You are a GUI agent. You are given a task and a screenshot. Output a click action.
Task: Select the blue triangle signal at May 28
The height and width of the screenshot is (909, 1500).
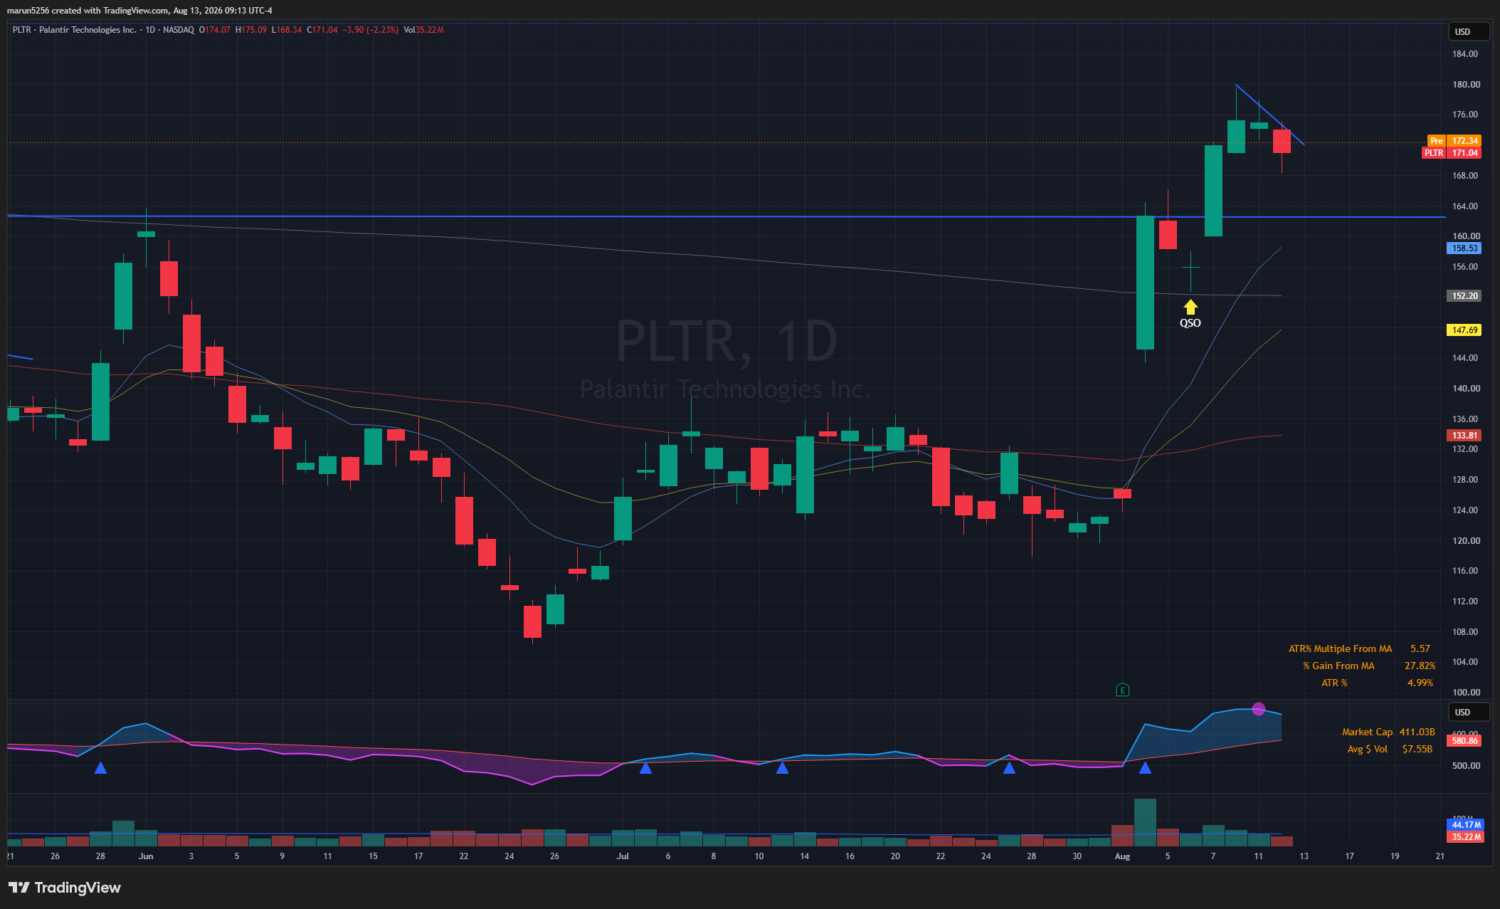(100, 768)
